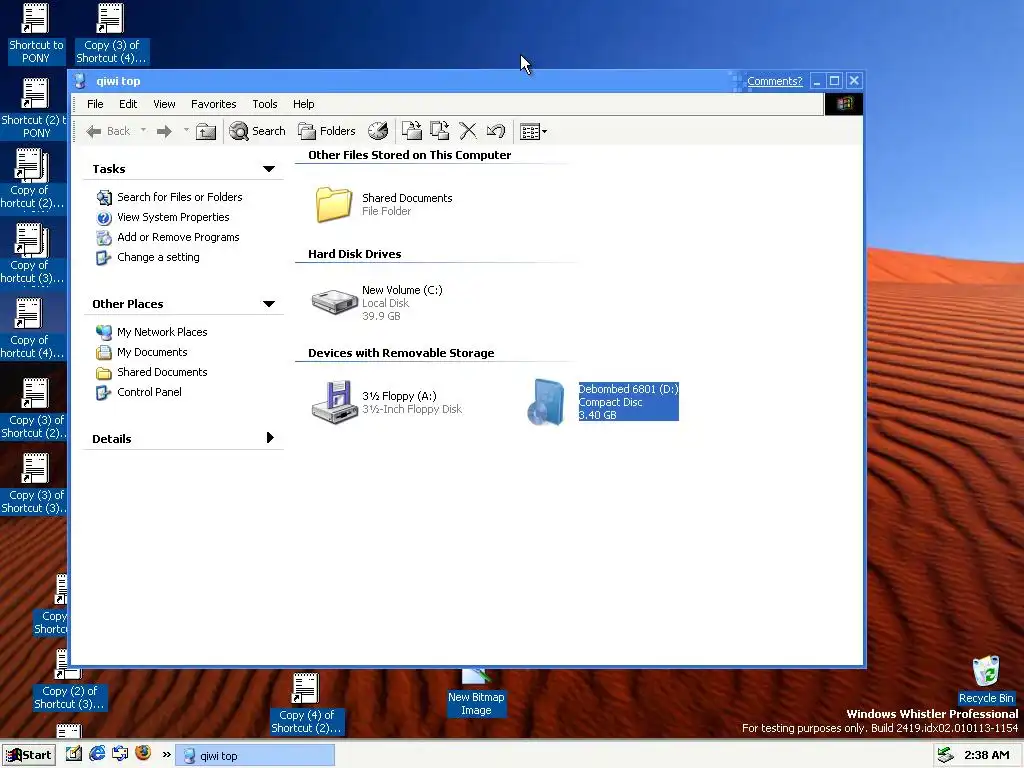
Task: Click the Copy To toolbar icon
Action: pyautogui.click(x=440, y=131)
